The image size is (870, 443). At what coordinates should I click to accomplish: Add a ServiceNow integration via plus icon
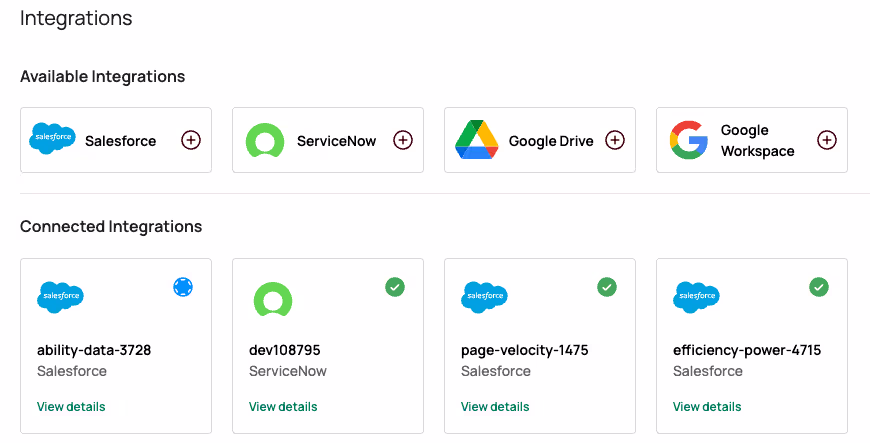[x=403, y=140]
